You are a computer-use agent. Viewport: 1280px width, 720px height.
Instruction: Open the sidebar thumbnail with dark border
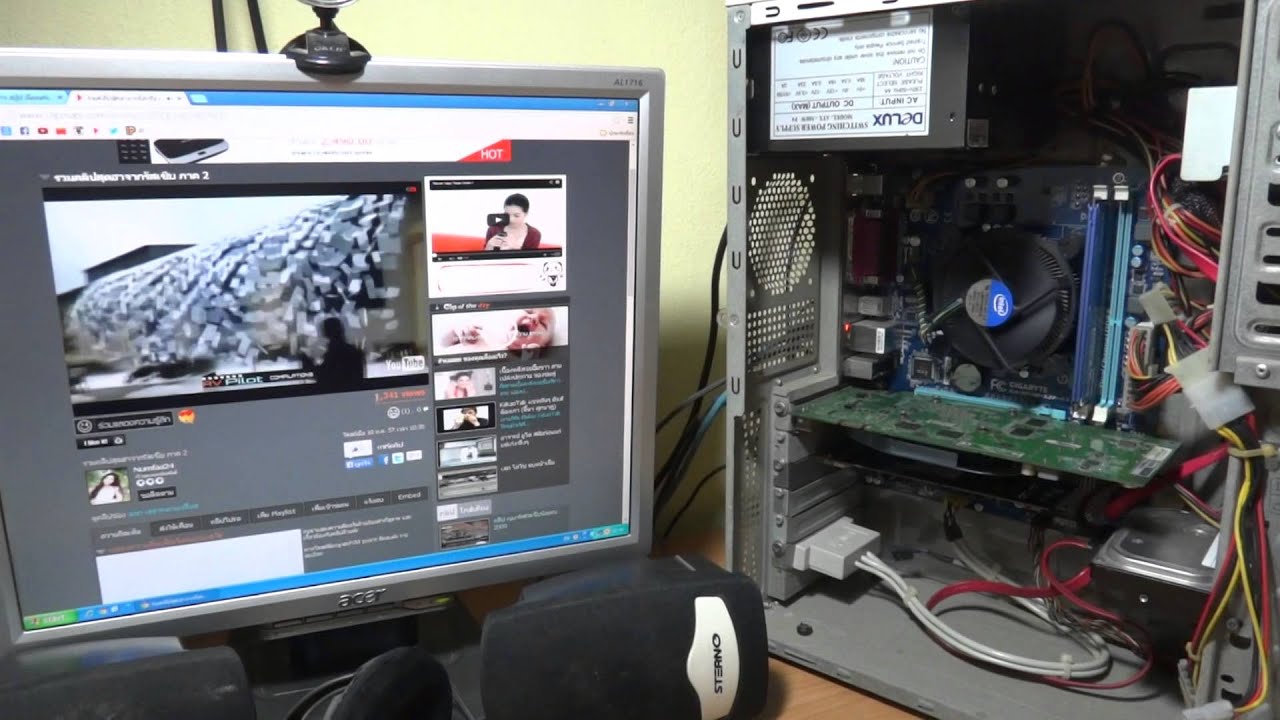(x=466, y=418)
